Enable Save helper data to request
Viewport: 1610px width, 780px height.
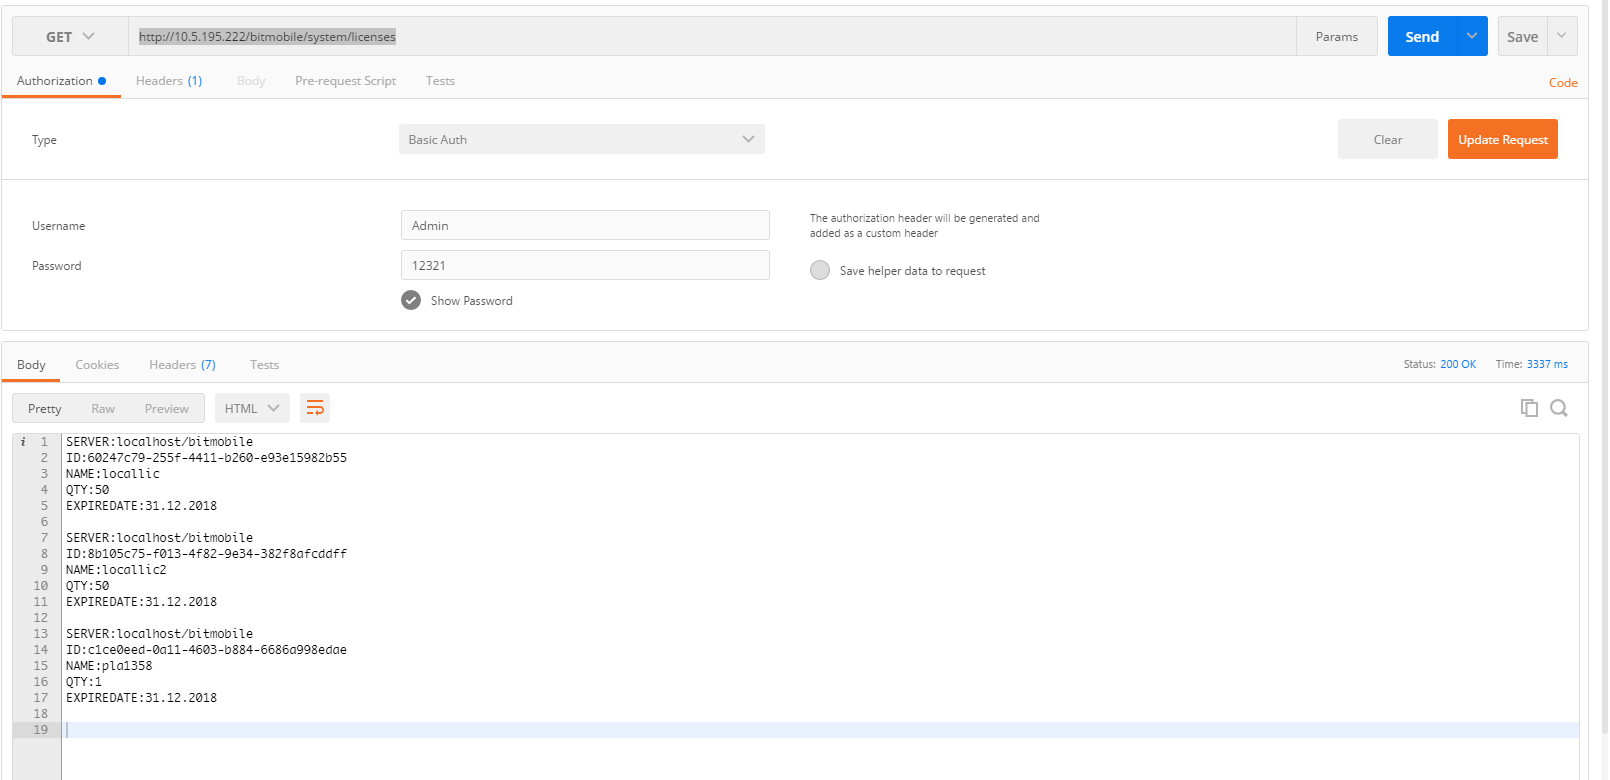click(x=820, y=270)
